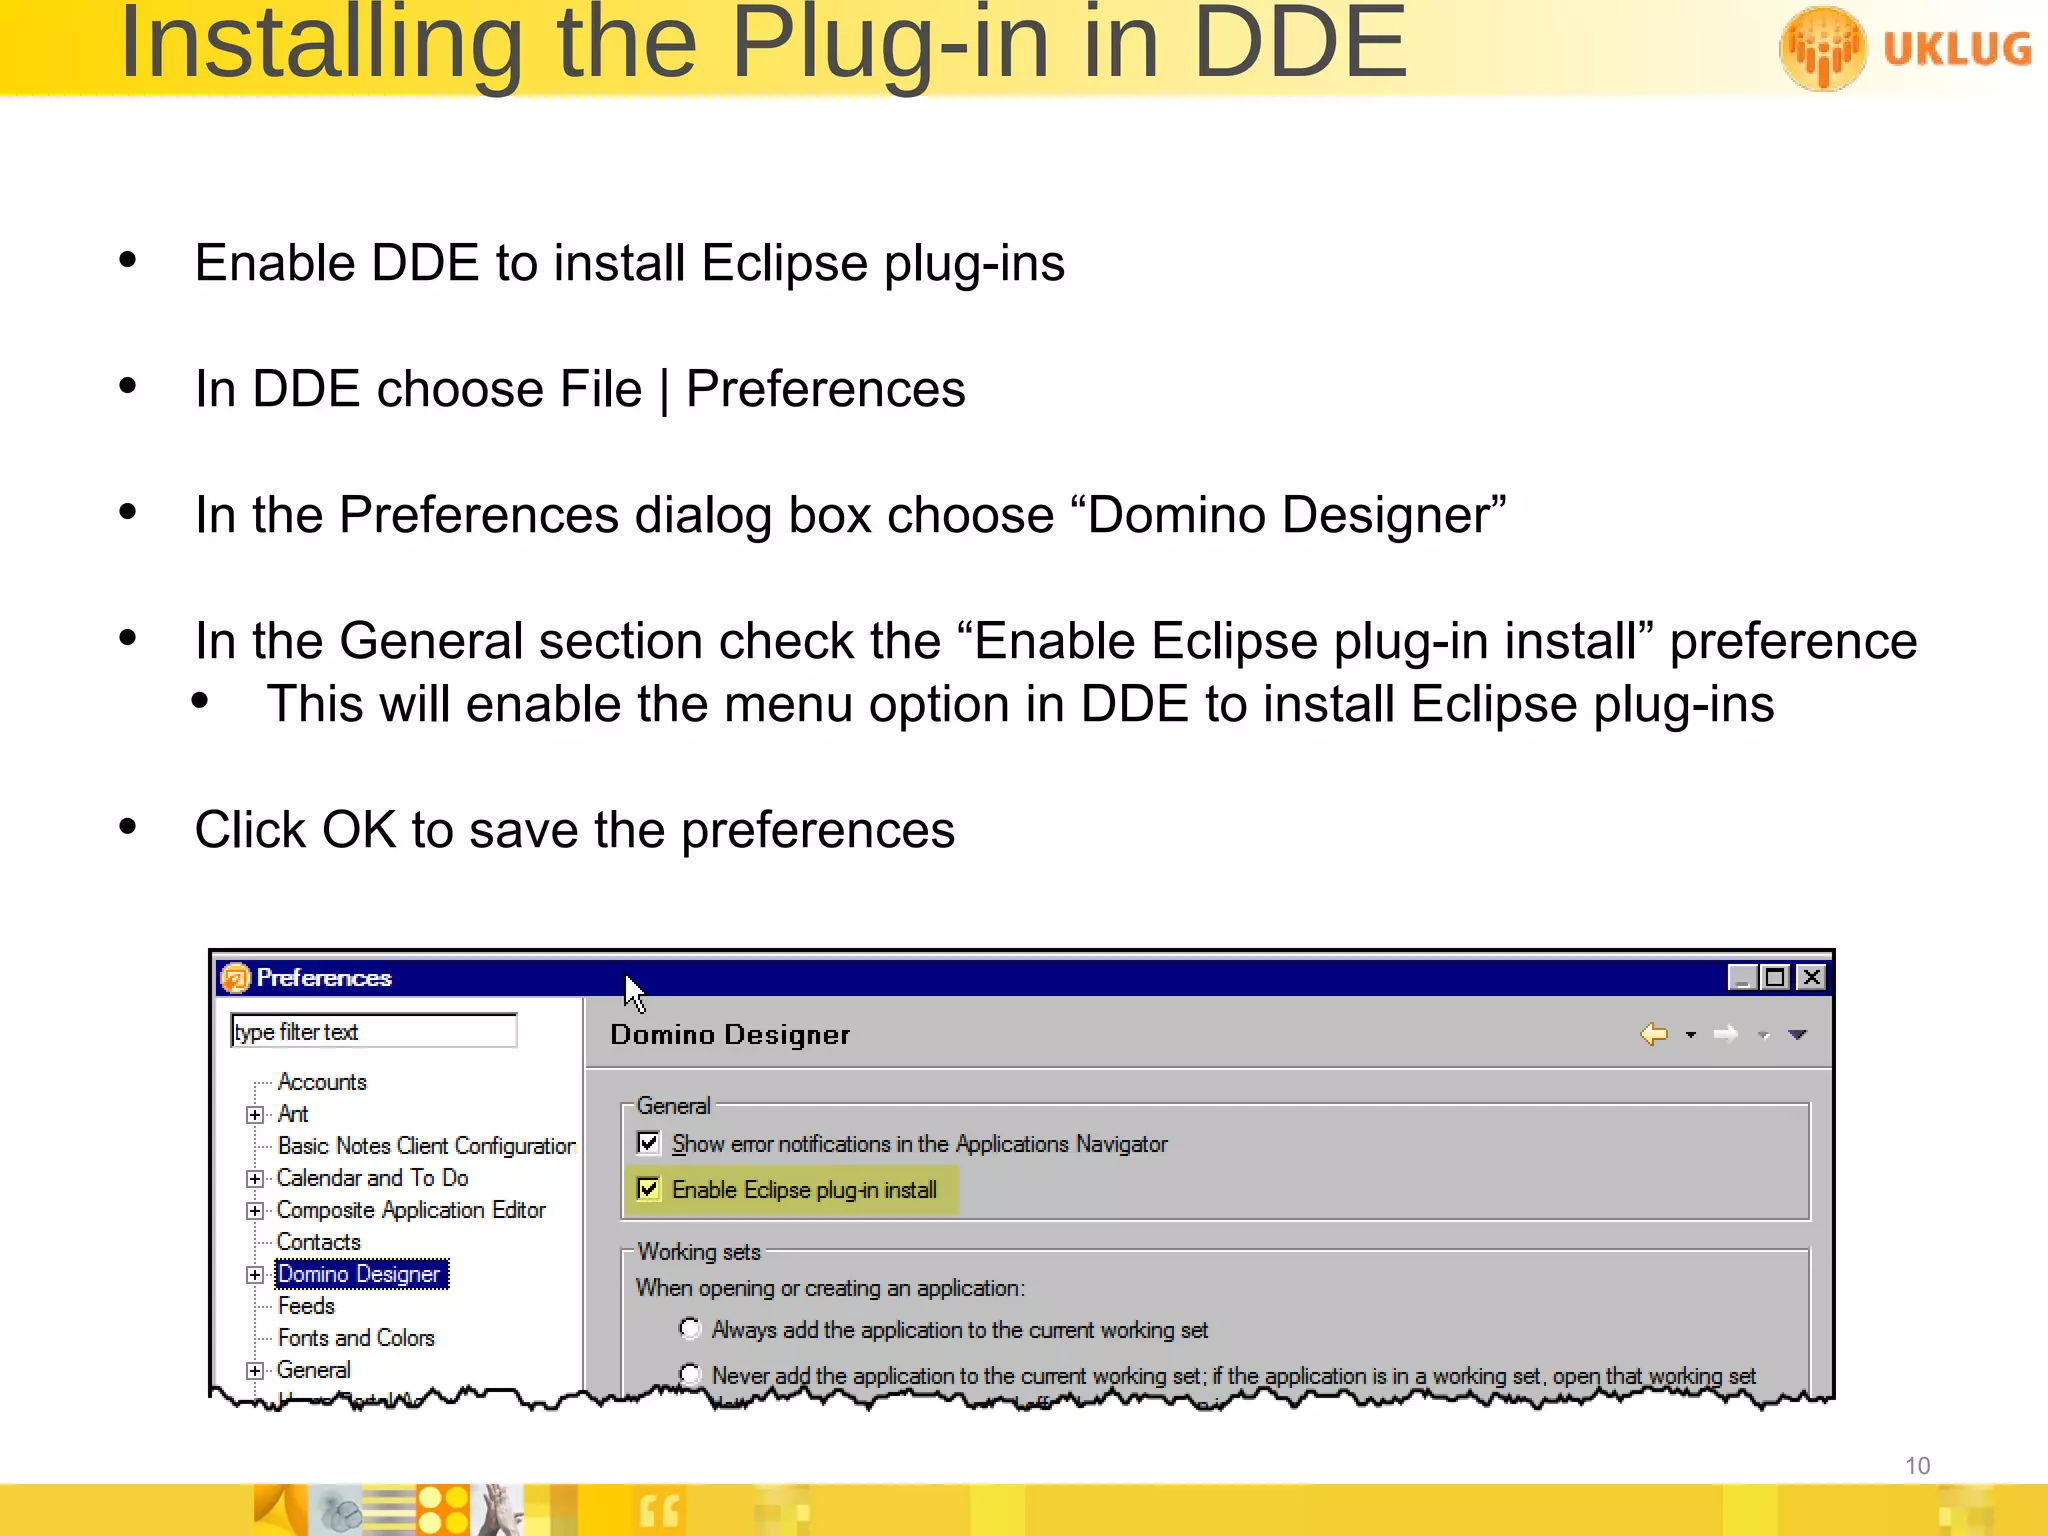2048x1536 pixels.
Task: Select Fonts and Colors item
Action: click(x=356, y=1338)
